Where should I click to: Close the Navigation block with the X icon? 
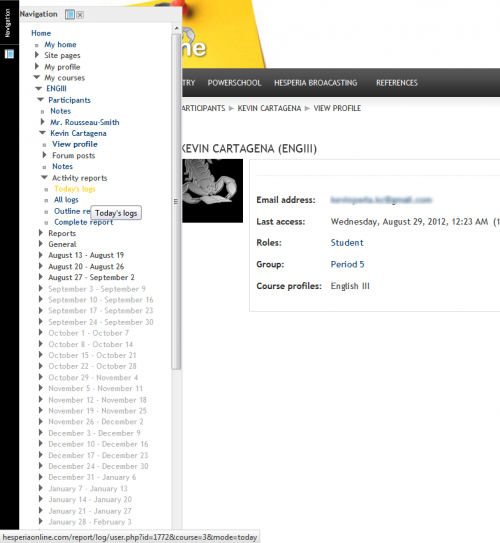click(80, 15)
